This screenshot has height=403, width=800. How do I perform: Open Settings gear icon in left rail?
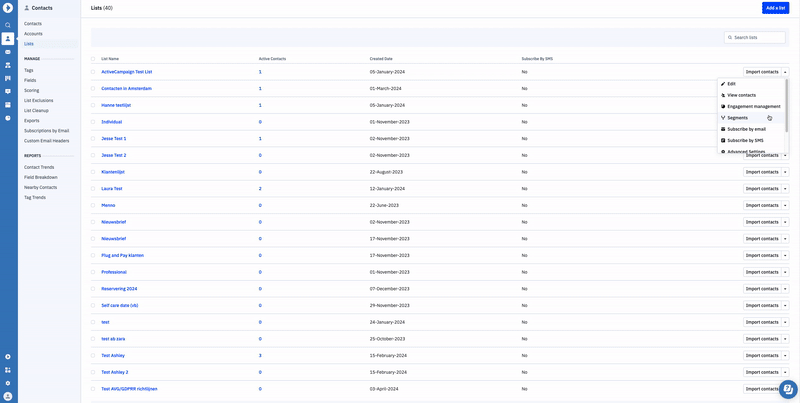(8, 383)
